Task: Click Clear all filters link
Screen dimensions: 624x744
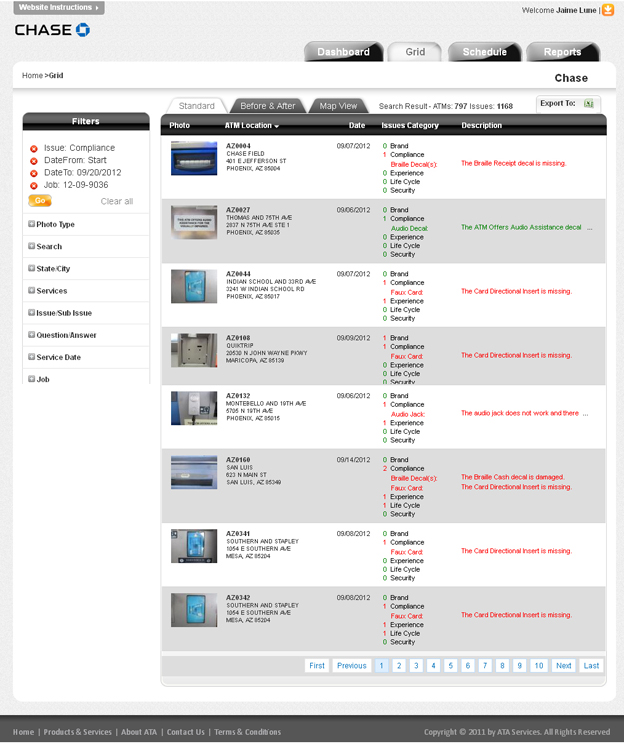Action: pyautogui.click(x=117, y=201)
